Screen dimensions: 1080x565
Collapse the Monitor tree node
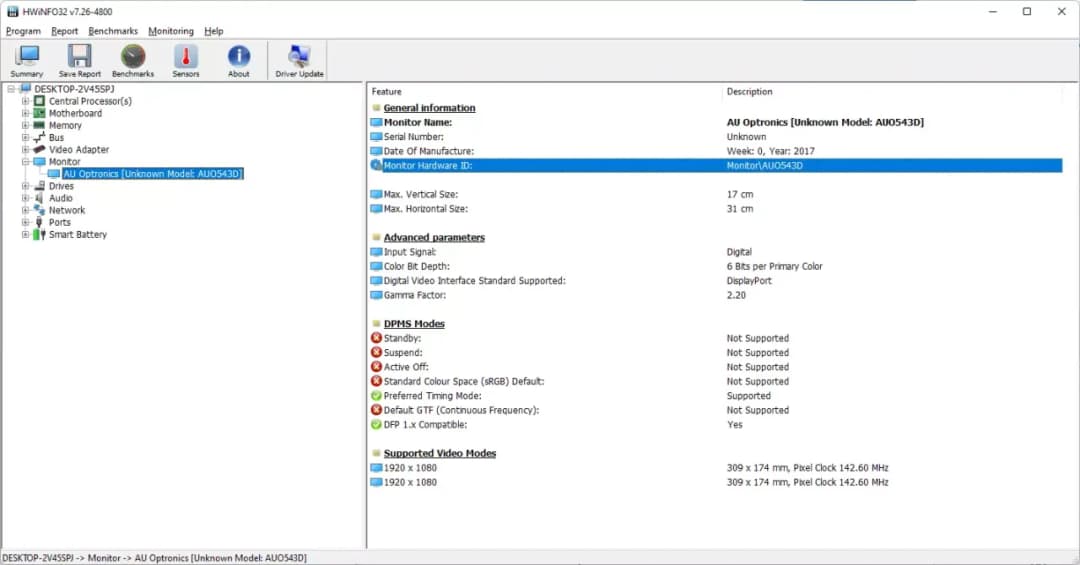26,162
